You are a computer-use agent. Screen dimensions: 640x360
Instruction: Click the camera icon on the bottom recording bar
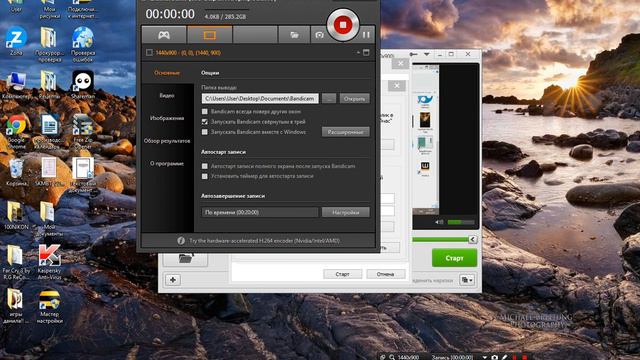[495, 357]
